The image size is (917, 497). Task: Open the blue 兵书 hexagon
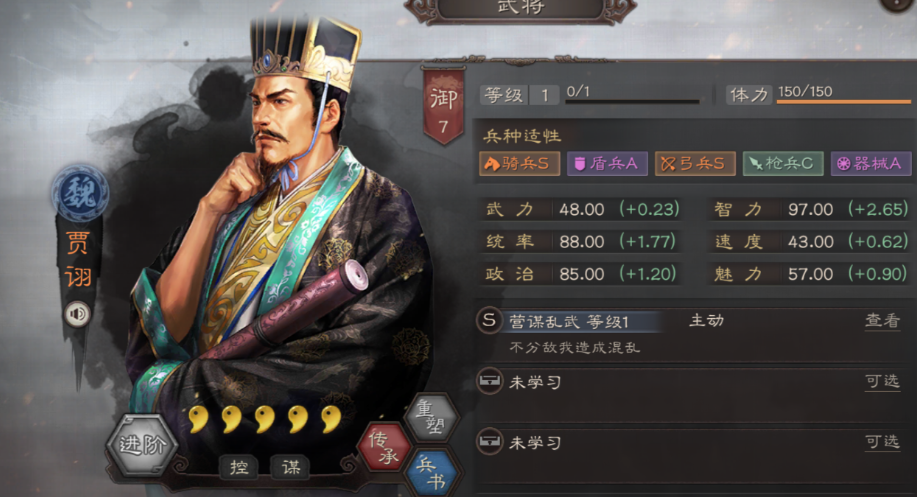click(x=432, y=471)
